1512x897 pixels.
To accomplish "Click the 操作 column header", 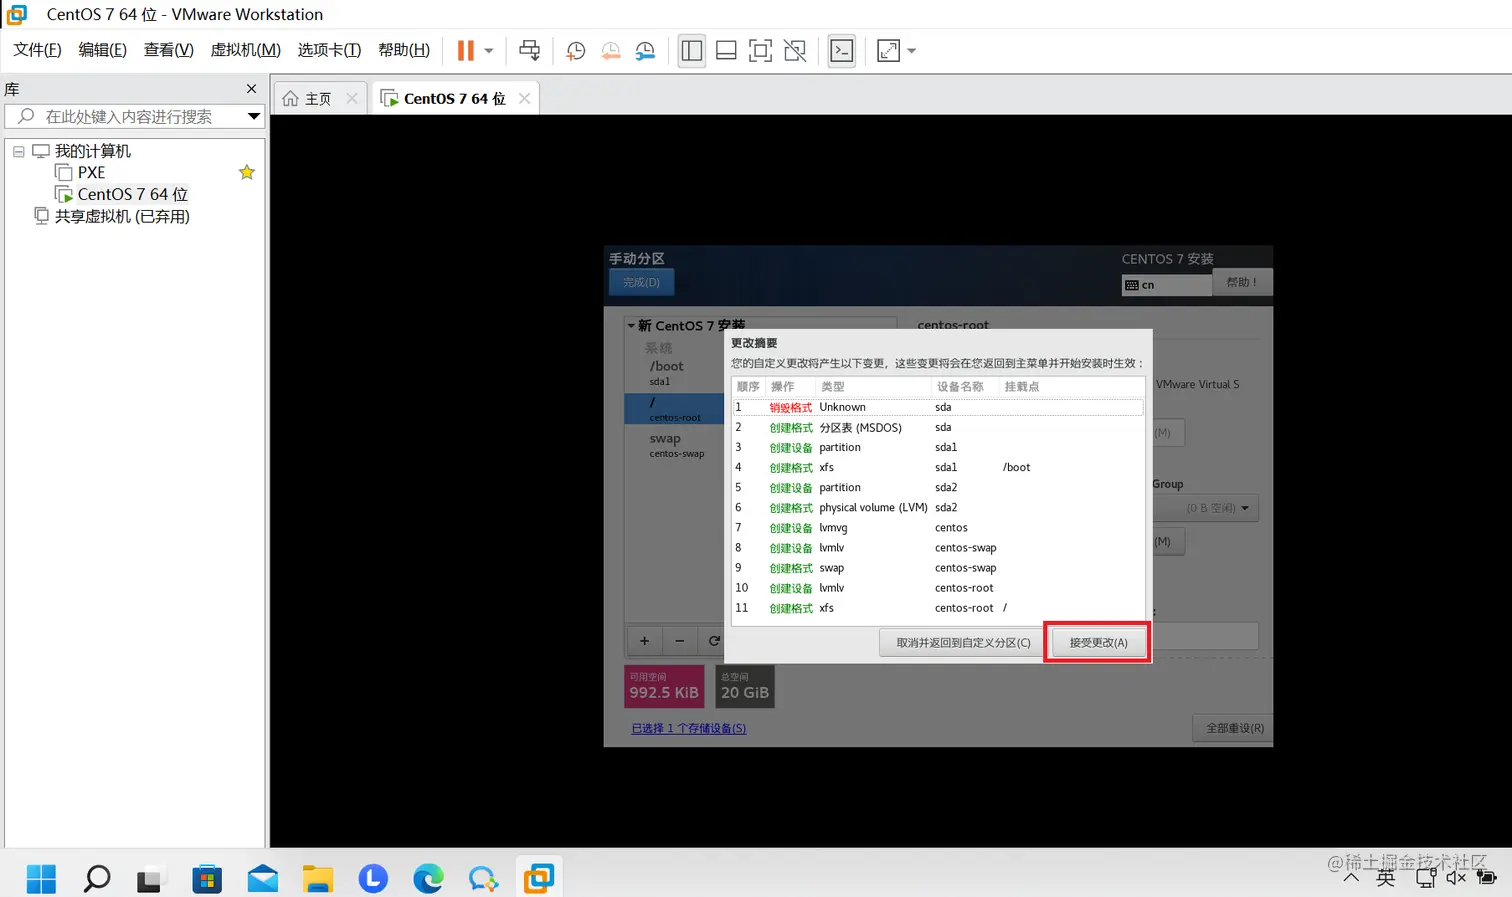I will (782, 386).
